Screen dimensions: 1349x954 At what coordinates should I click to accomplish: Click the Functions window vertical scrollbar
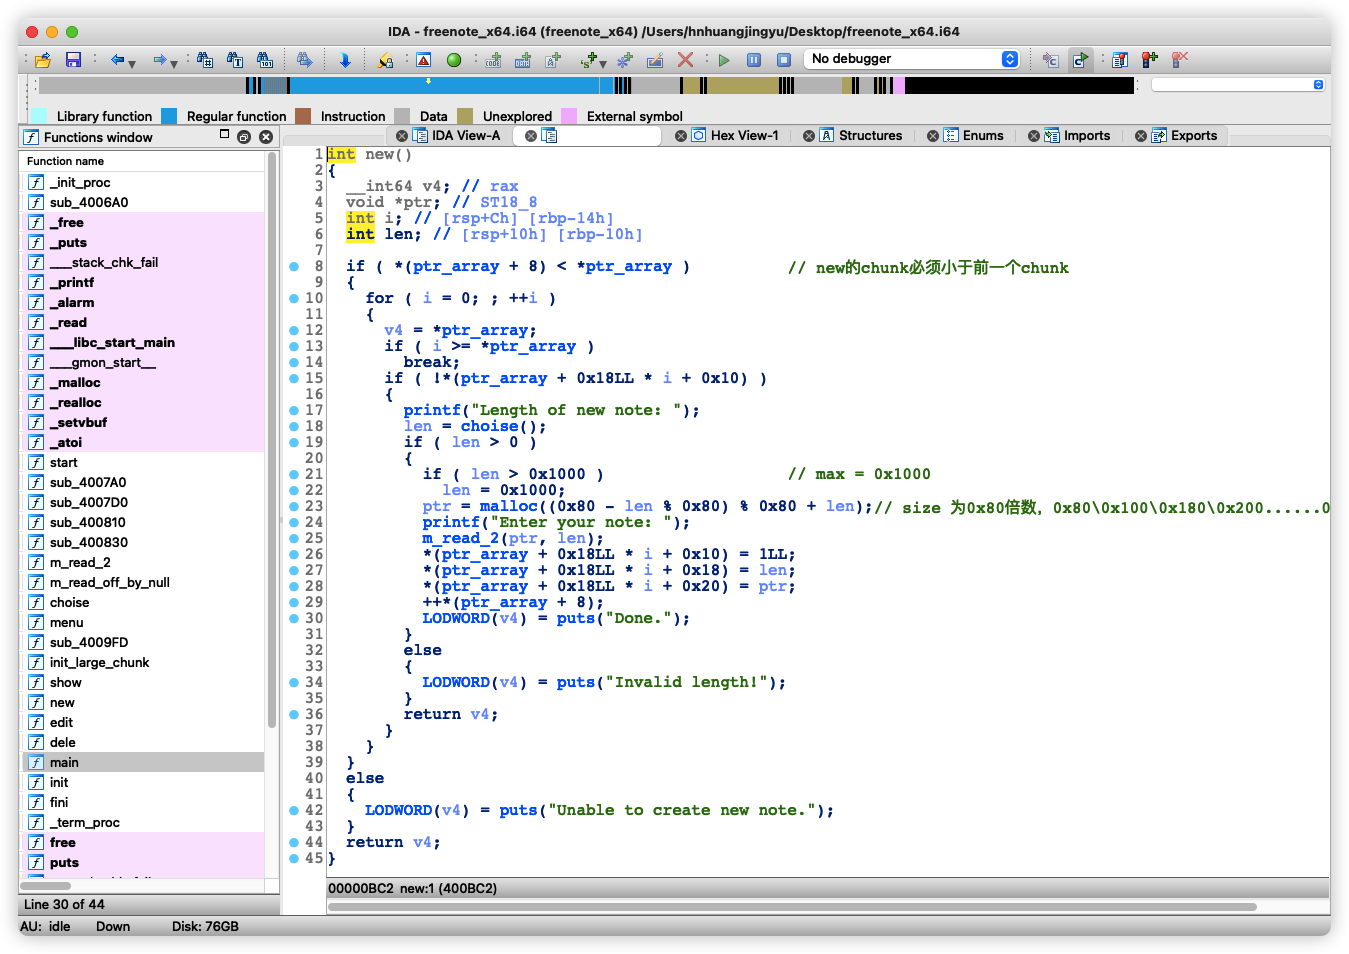coord(272,440)
